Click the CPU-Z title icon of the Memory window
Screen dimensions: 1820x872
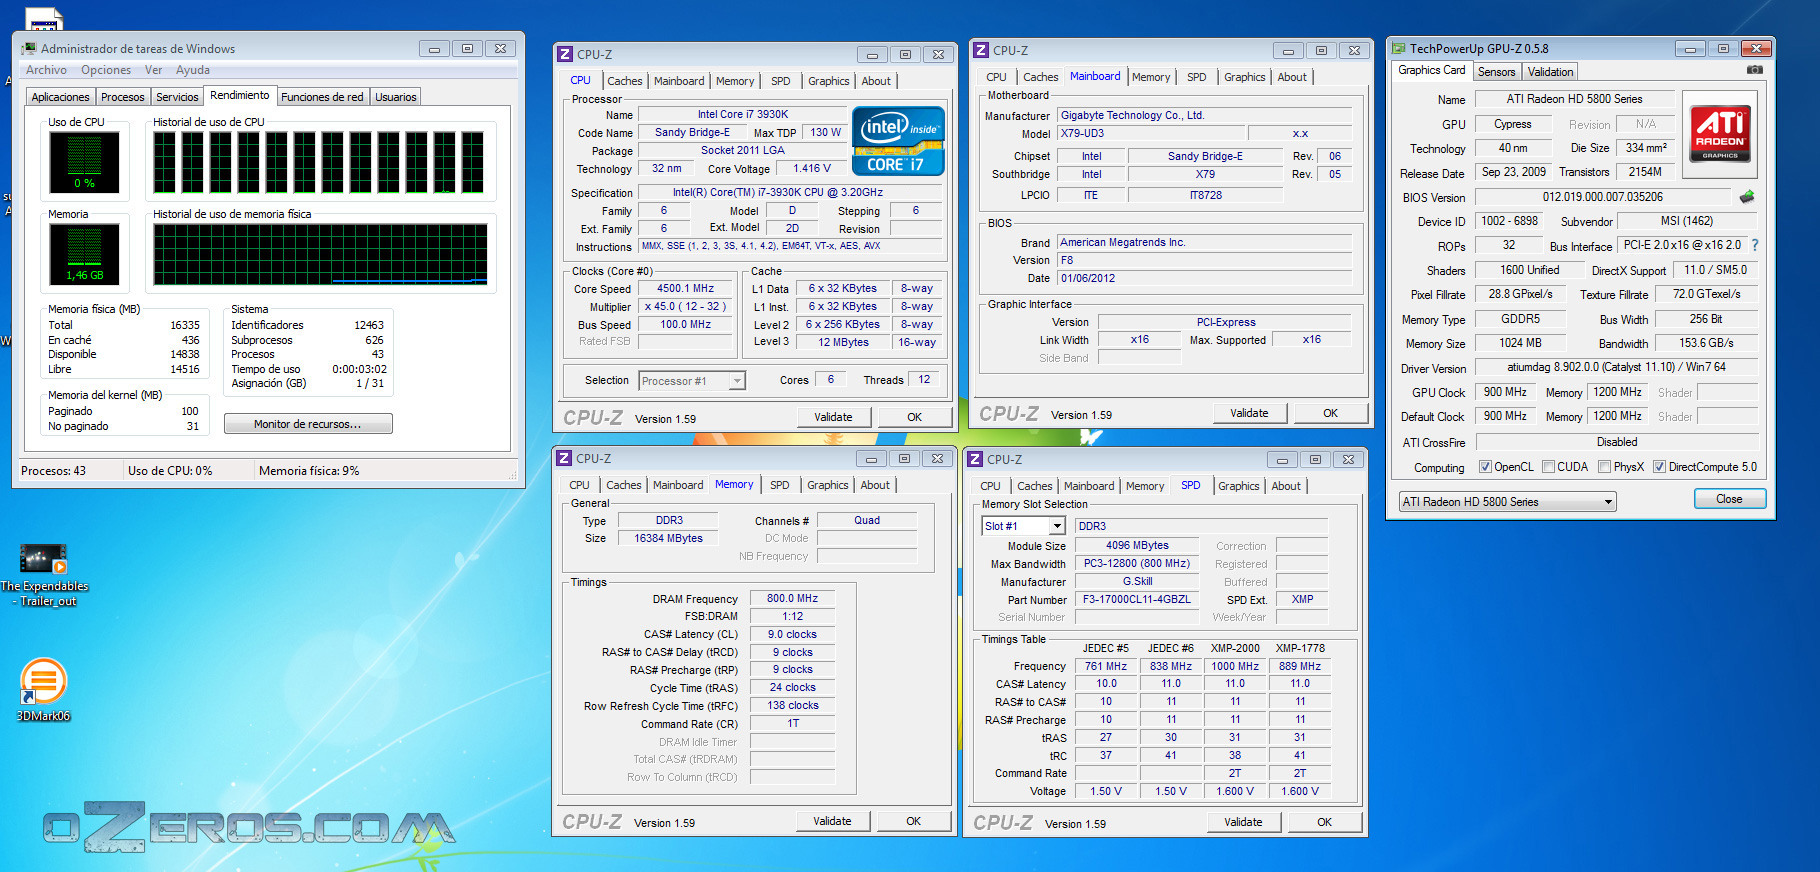564,458
